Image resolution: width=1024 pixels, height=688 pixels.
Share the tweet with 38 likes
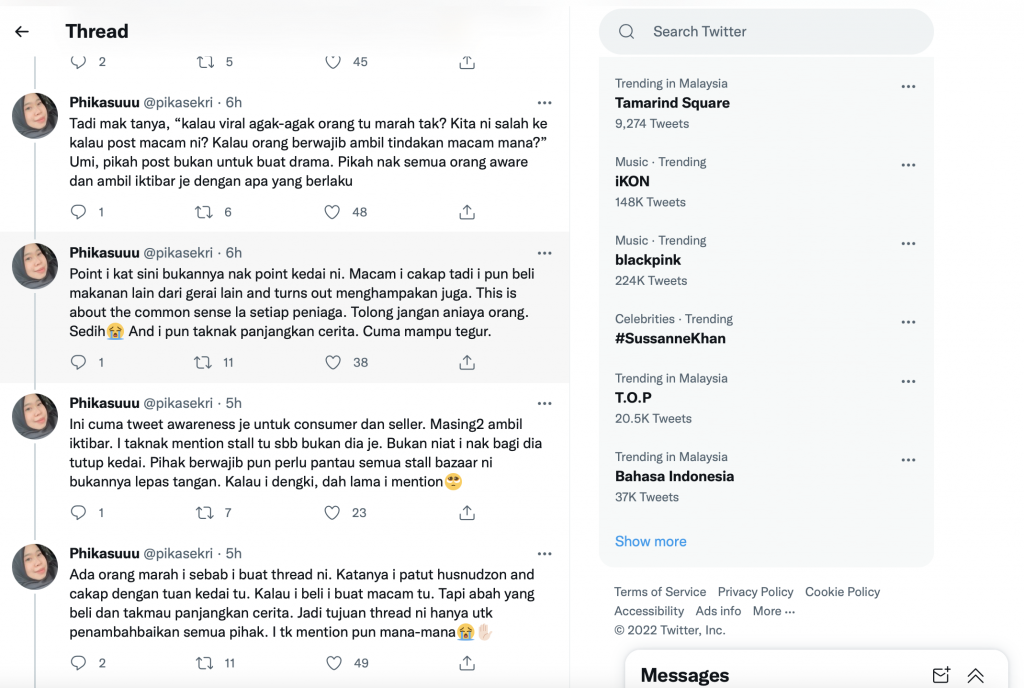[x=467, y=362]
